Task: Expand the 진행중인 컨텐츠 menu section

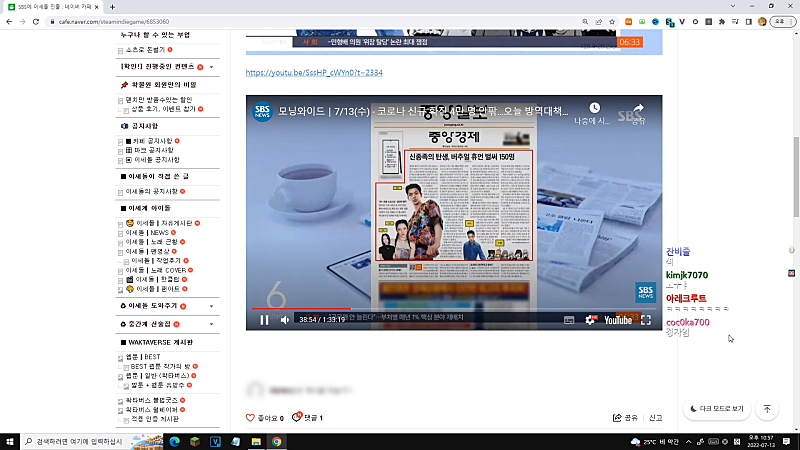Action: point(211,67)
